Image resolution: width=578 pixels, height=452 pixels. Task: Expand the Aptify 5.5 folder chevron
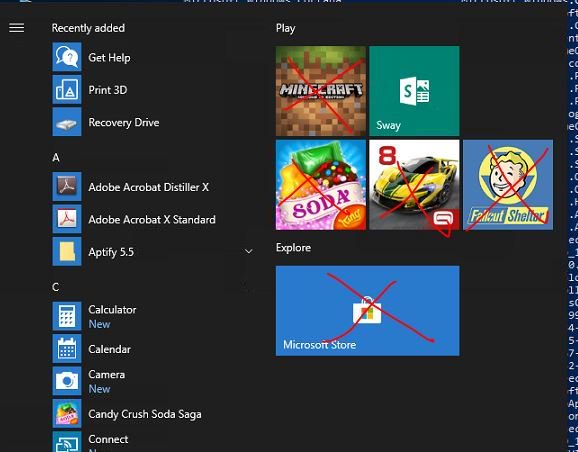pos(249,252)
